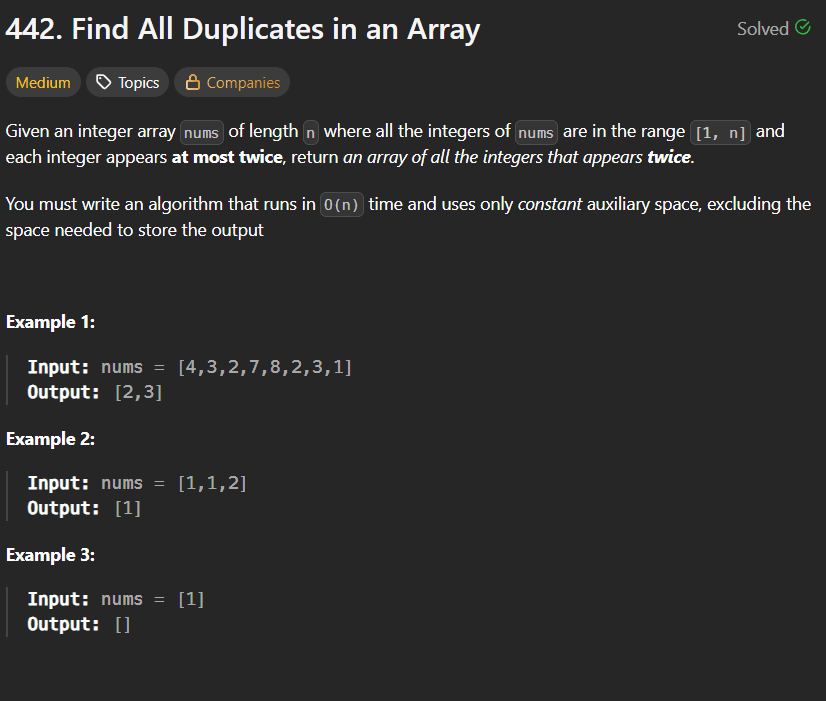Click the [1, n] range code chip
The width and height of the screenshot is (826, 701).
tap(720, 130)
